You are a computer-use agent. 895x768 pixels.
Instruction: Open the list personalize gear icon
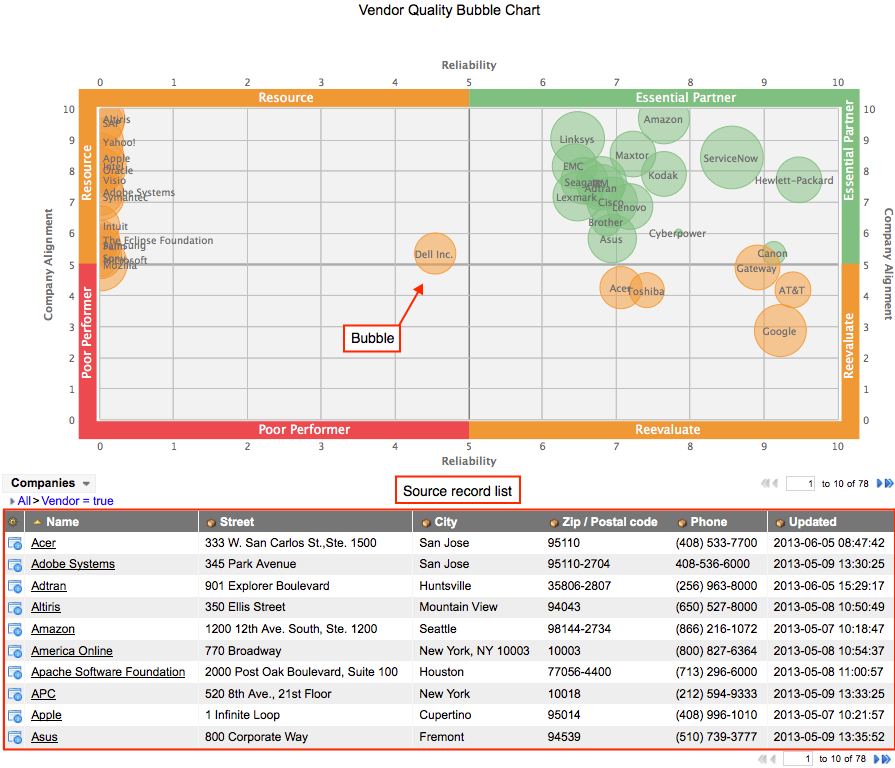click(x=13, y=522)
